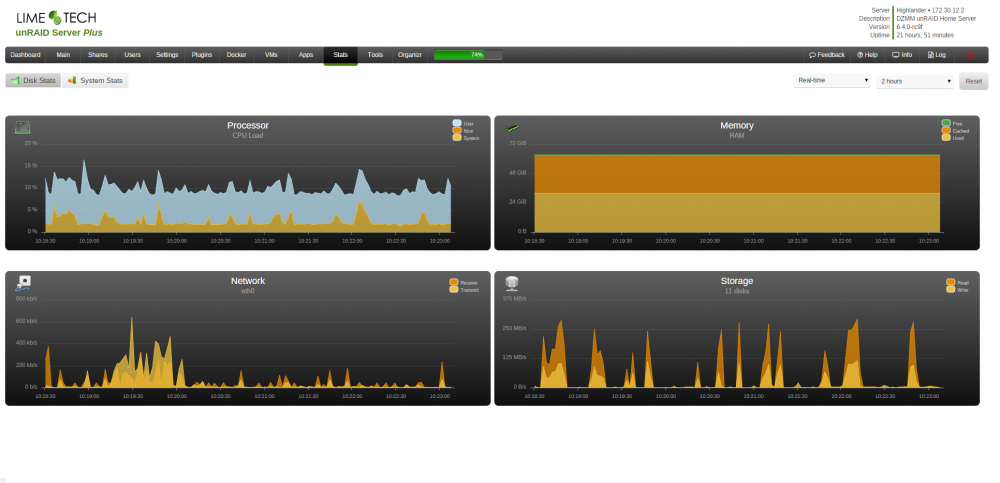Screen dimensions: 1000x483
Task: Toggle the Cached memory legend swatch
Action: click(946, 130)
